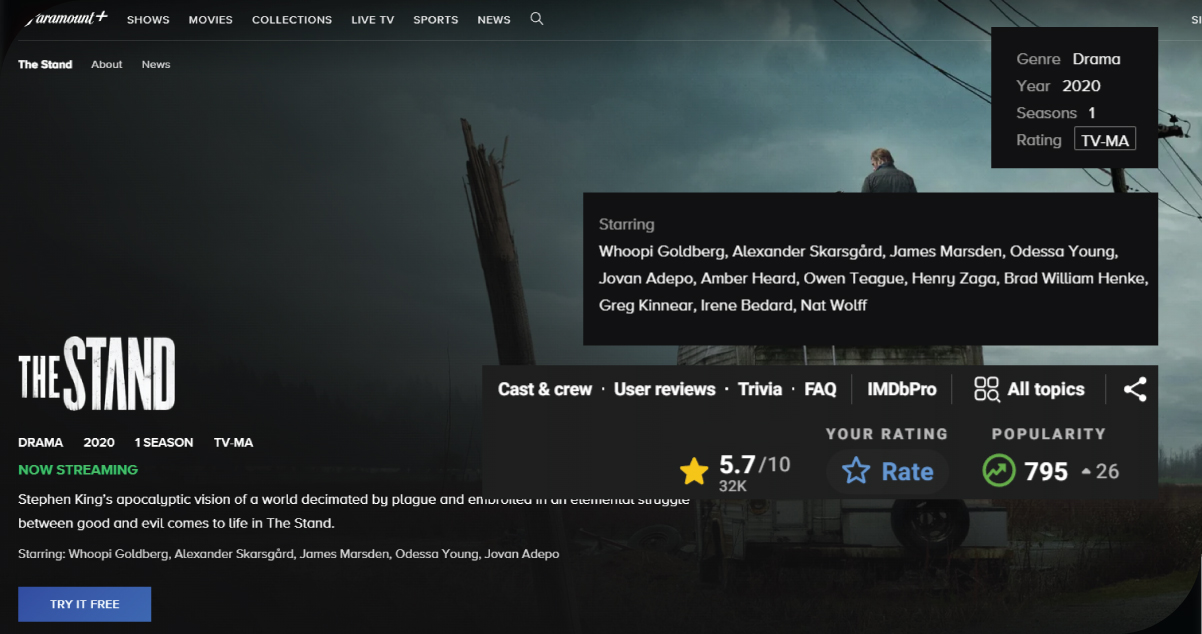Select the About tab
The image size is (1202, 634).
coord(107,64)
